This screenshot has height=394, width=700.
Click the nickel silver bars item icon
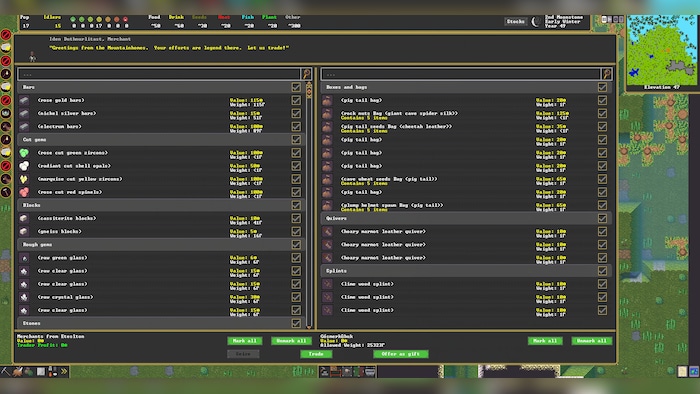pos(24,113)
